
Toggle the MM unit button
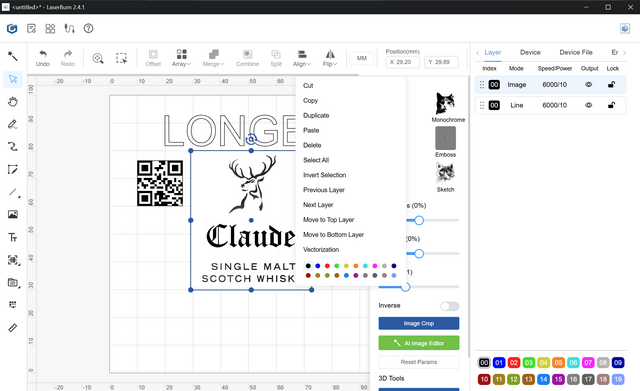click(362, 58)
